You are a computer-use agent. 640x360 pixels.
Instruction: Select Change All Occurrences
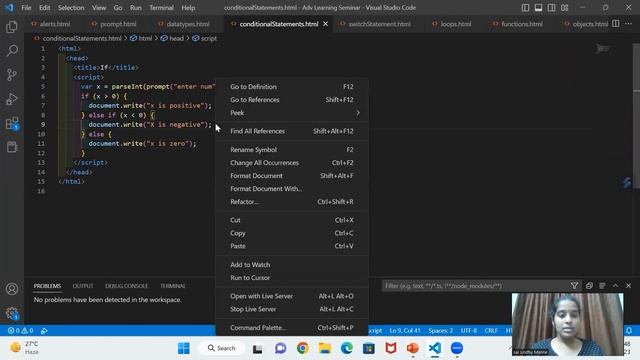[x=292, y=163]
